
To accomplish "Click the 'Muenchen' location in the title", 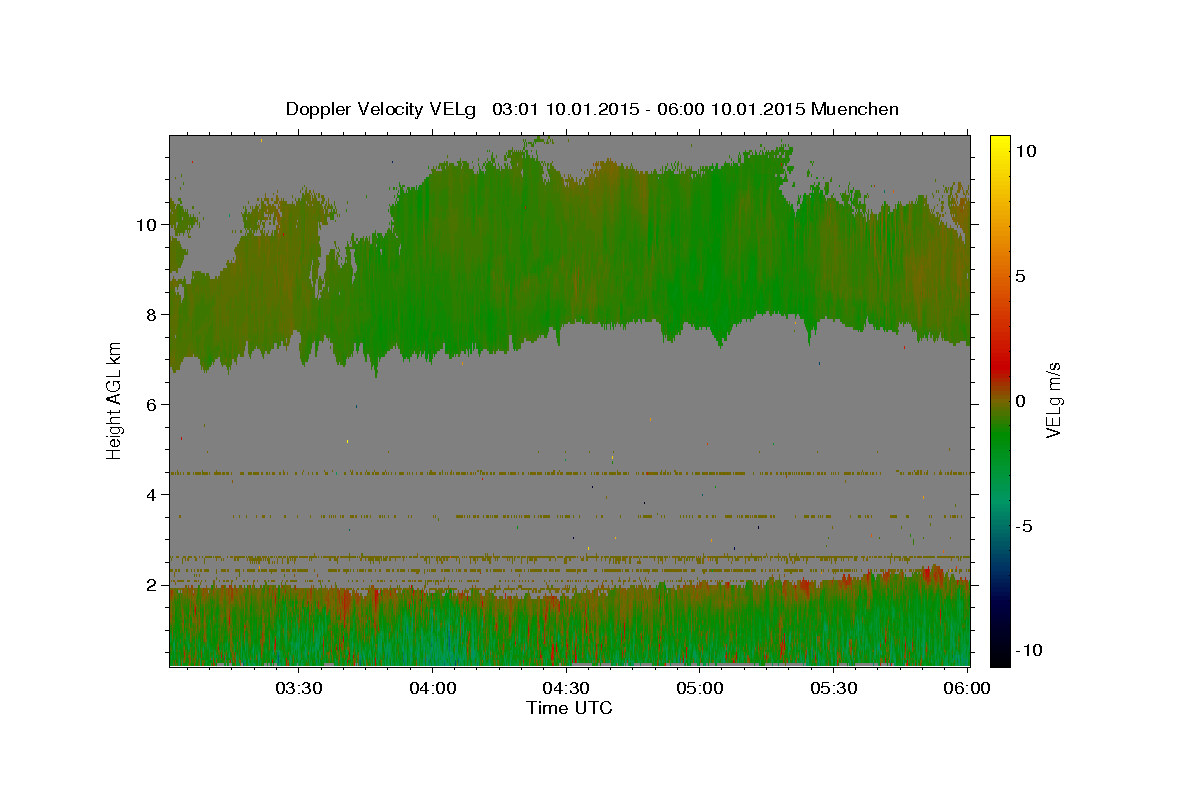I will pyautogui.click(x=855, y=109).
